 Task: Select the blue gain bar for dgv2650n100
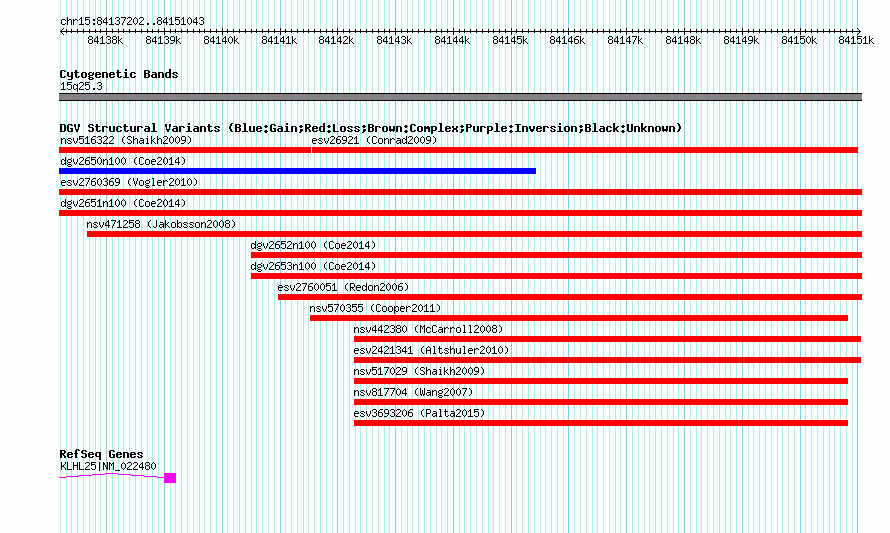click(297, 171)
